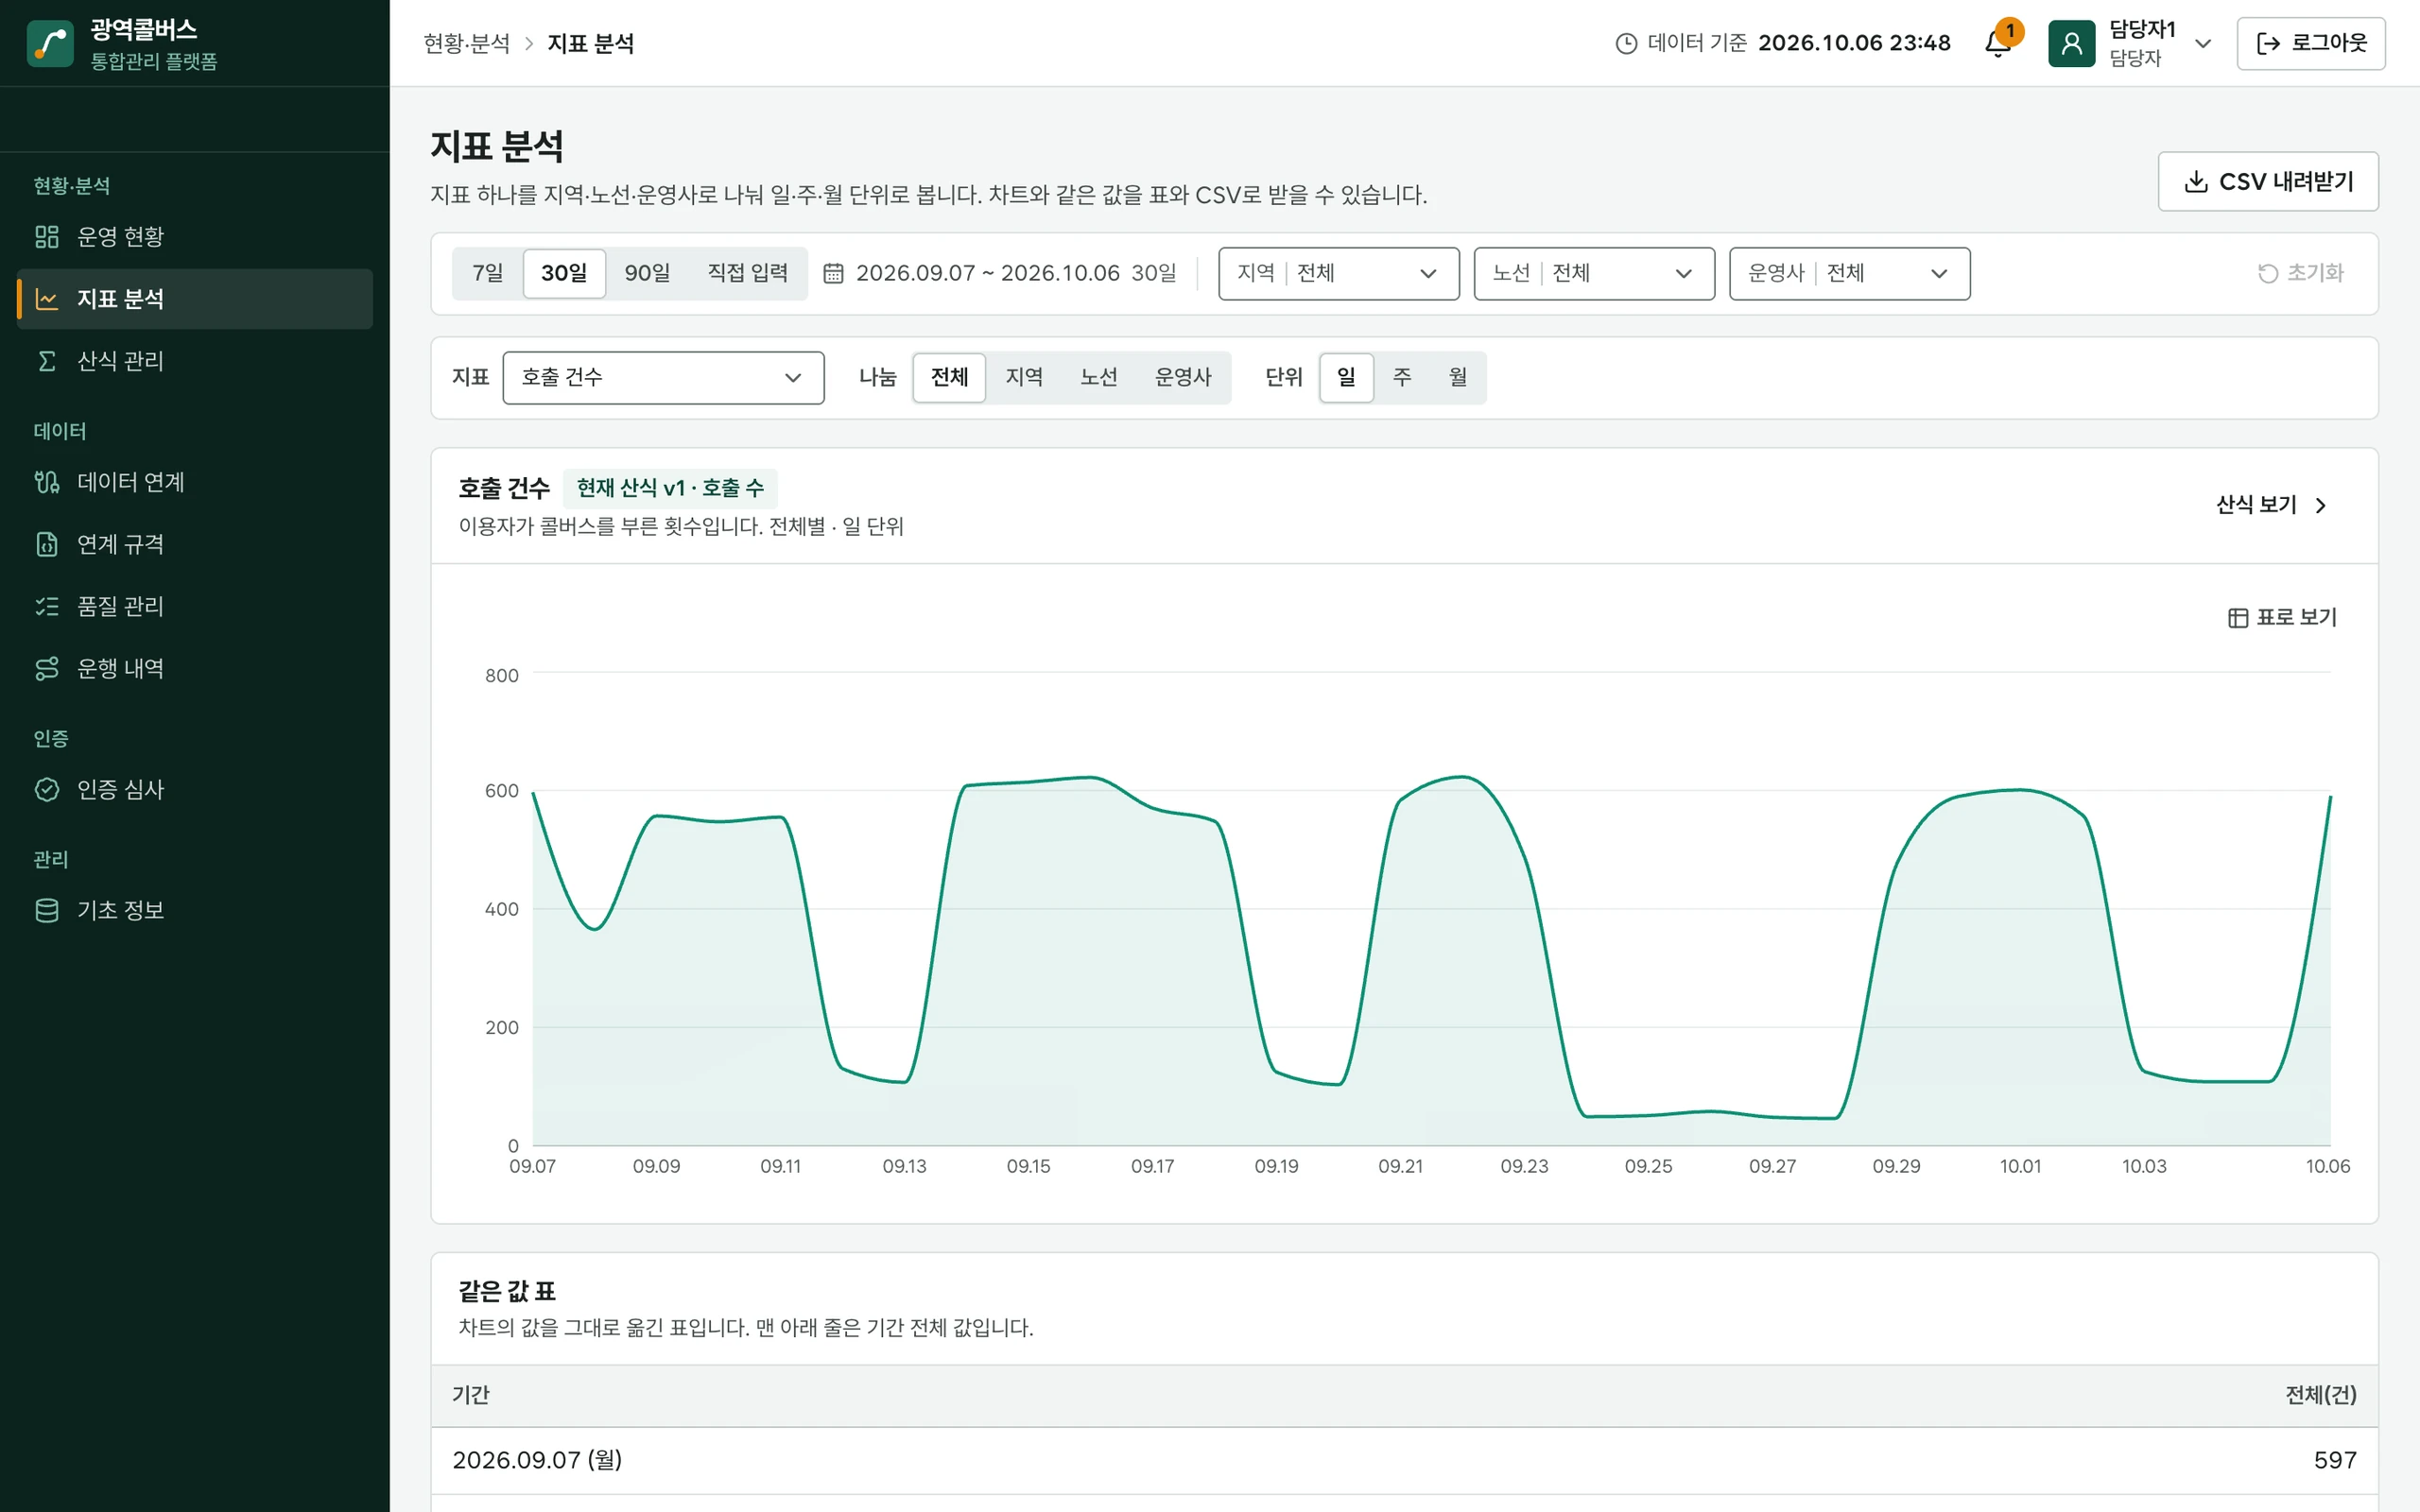This screenshot has width=2420, height=1512.
Task: Click the 기초 정보 database icon
Action: point(47,910)
